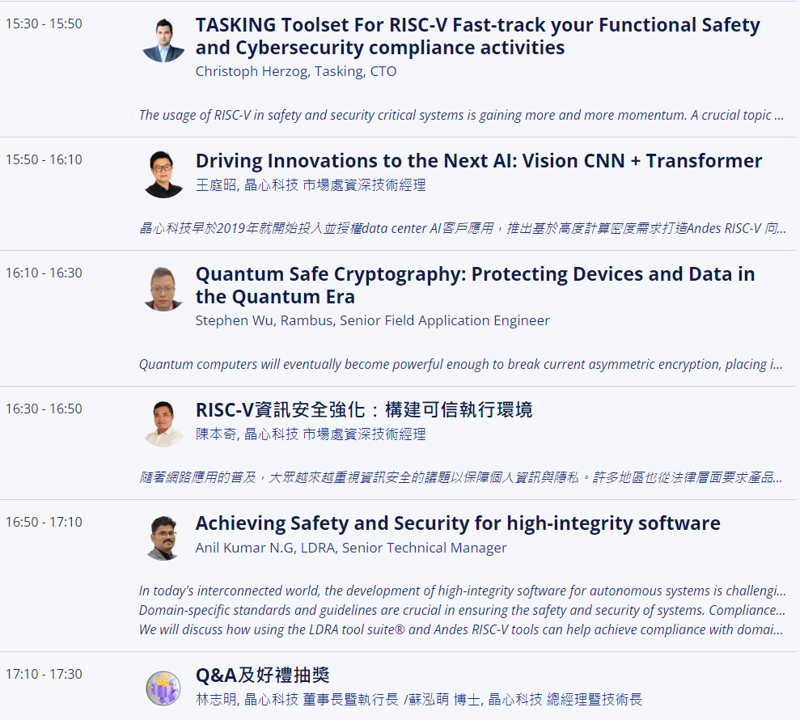This screenshot has height=720, width=800.
Task: Click the 16:50 - 17:10 time slot
Action: click(x=44, y=522)
